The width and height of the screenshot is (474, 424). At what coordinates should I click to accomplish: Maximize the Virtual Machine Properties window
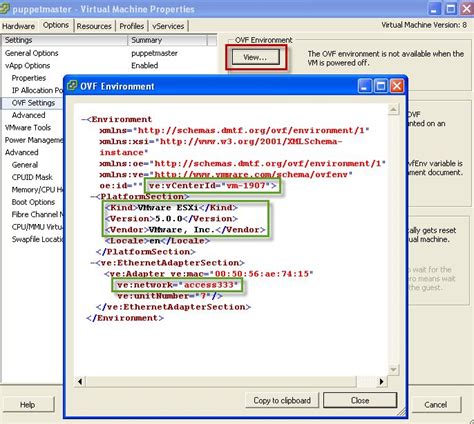tap(451, 9)
